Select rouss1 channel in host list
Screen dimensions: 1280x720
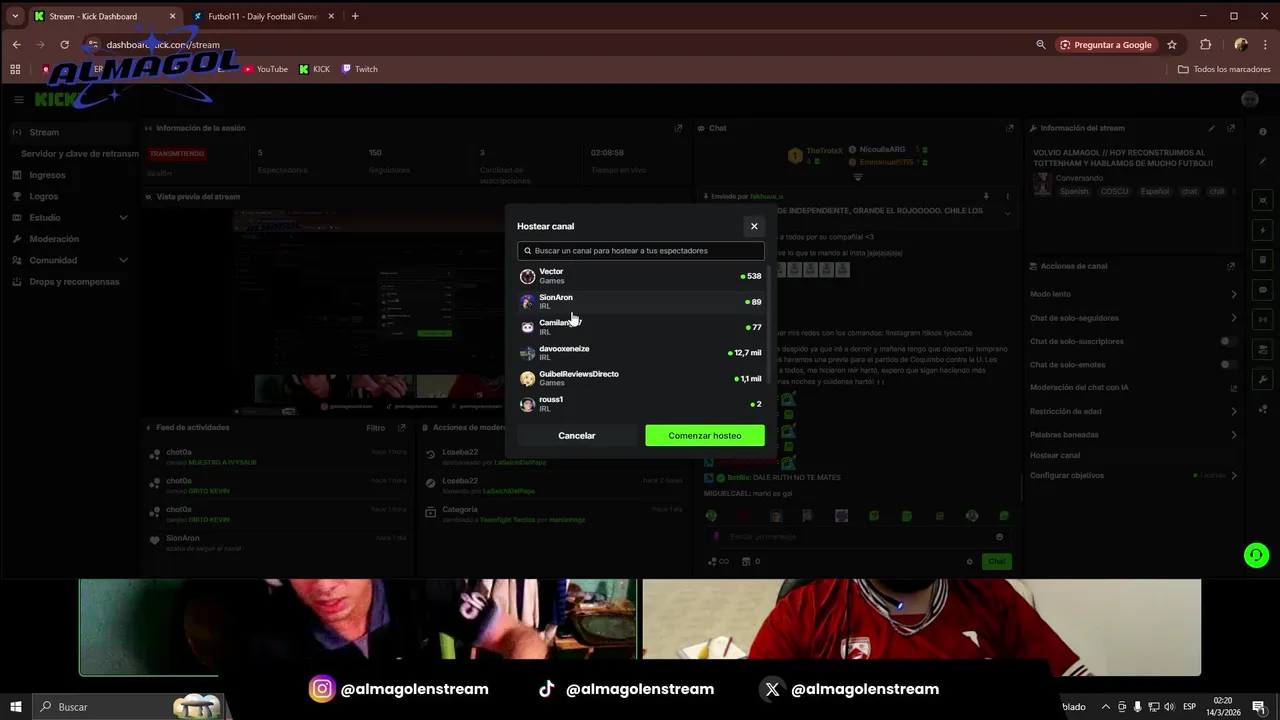[x=641, y=404]
